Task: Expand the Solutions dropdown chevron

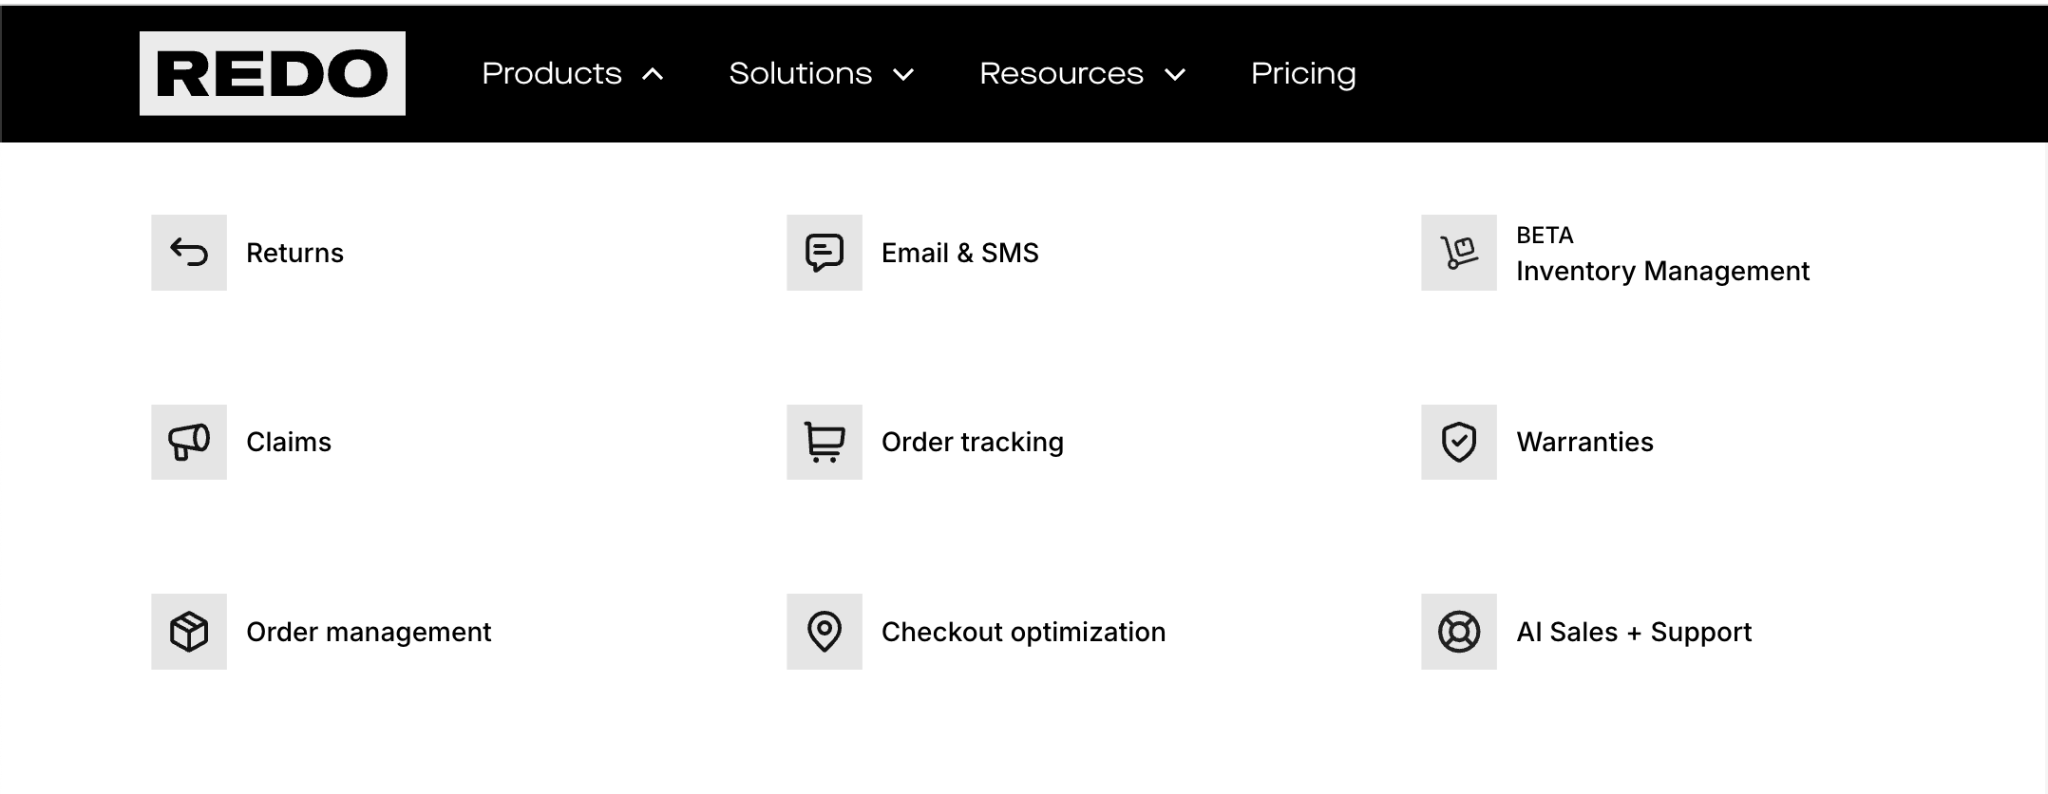Action: [x=903, y=74]
